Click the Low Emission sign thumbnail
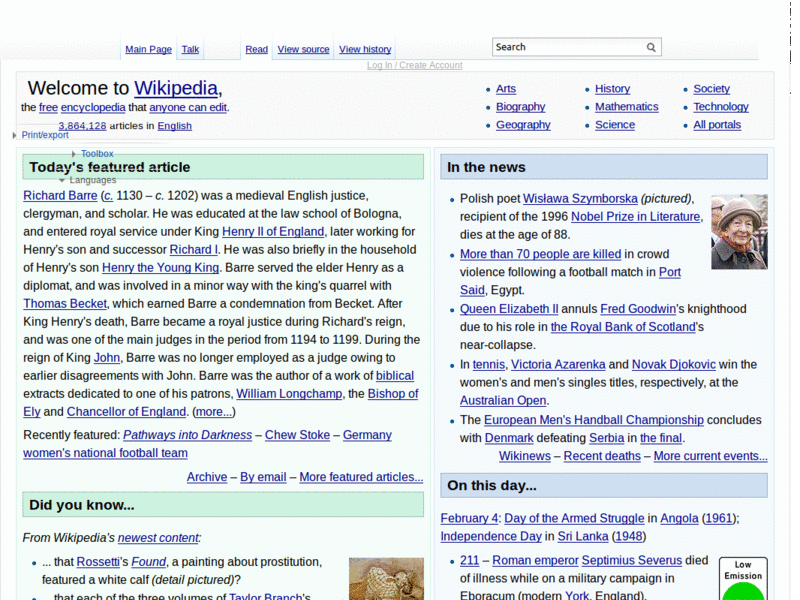Screen dimensions: 800x600 point(743,579)
